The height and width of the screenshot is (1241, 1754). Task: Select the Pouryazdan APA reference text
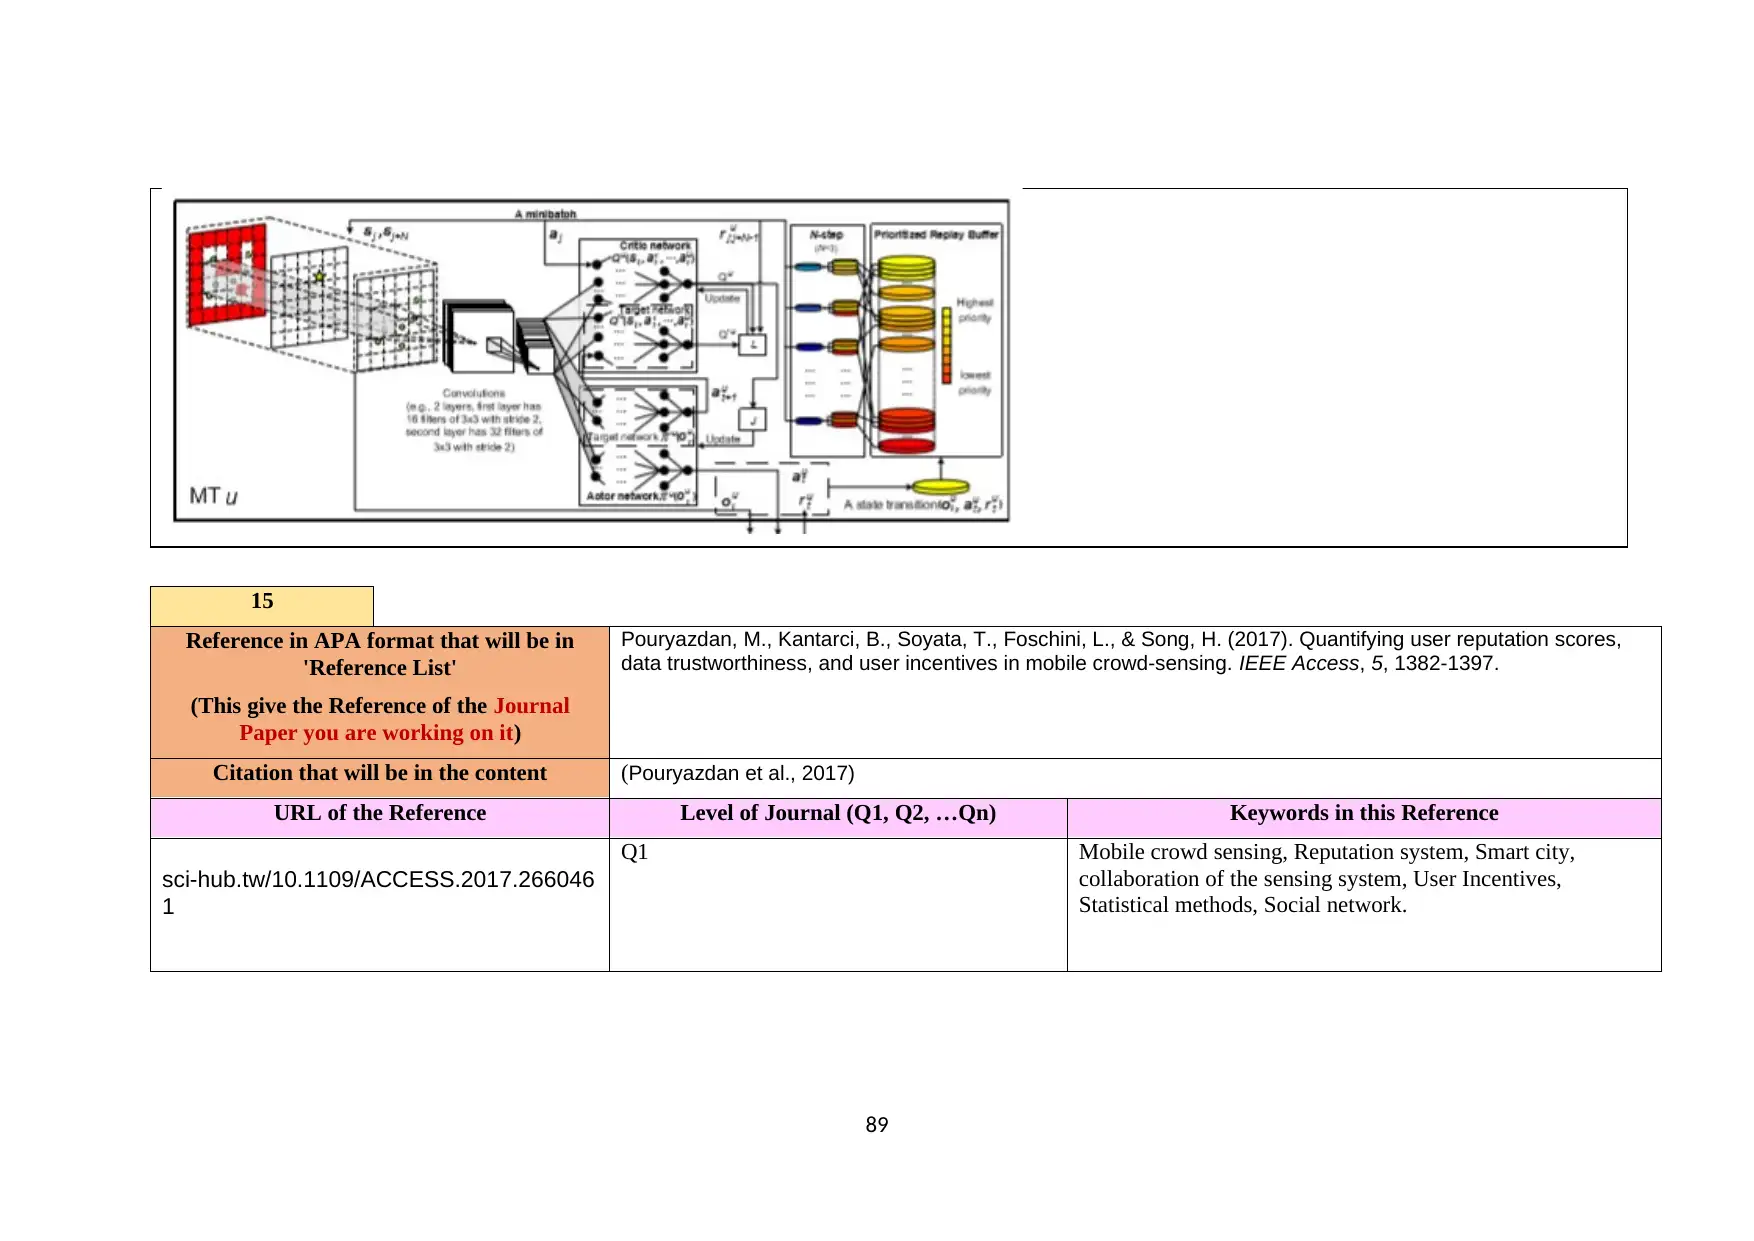click(1120, 651)
